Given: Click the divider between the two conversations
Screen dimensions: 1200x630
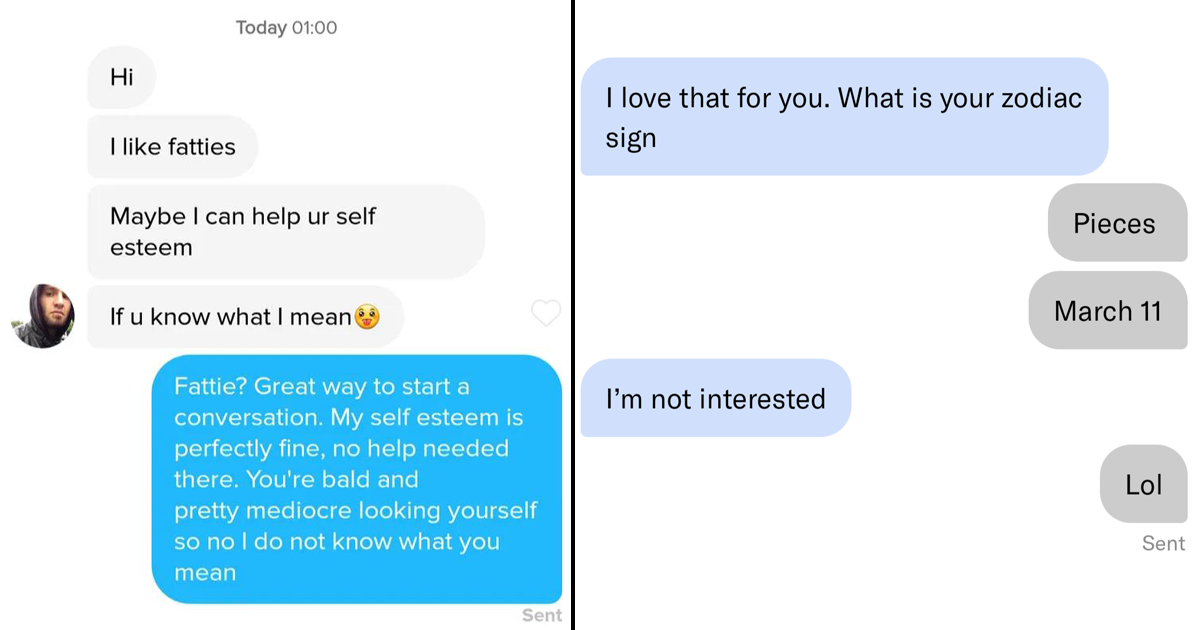Looking at the screenshot, I should (574, 315).
